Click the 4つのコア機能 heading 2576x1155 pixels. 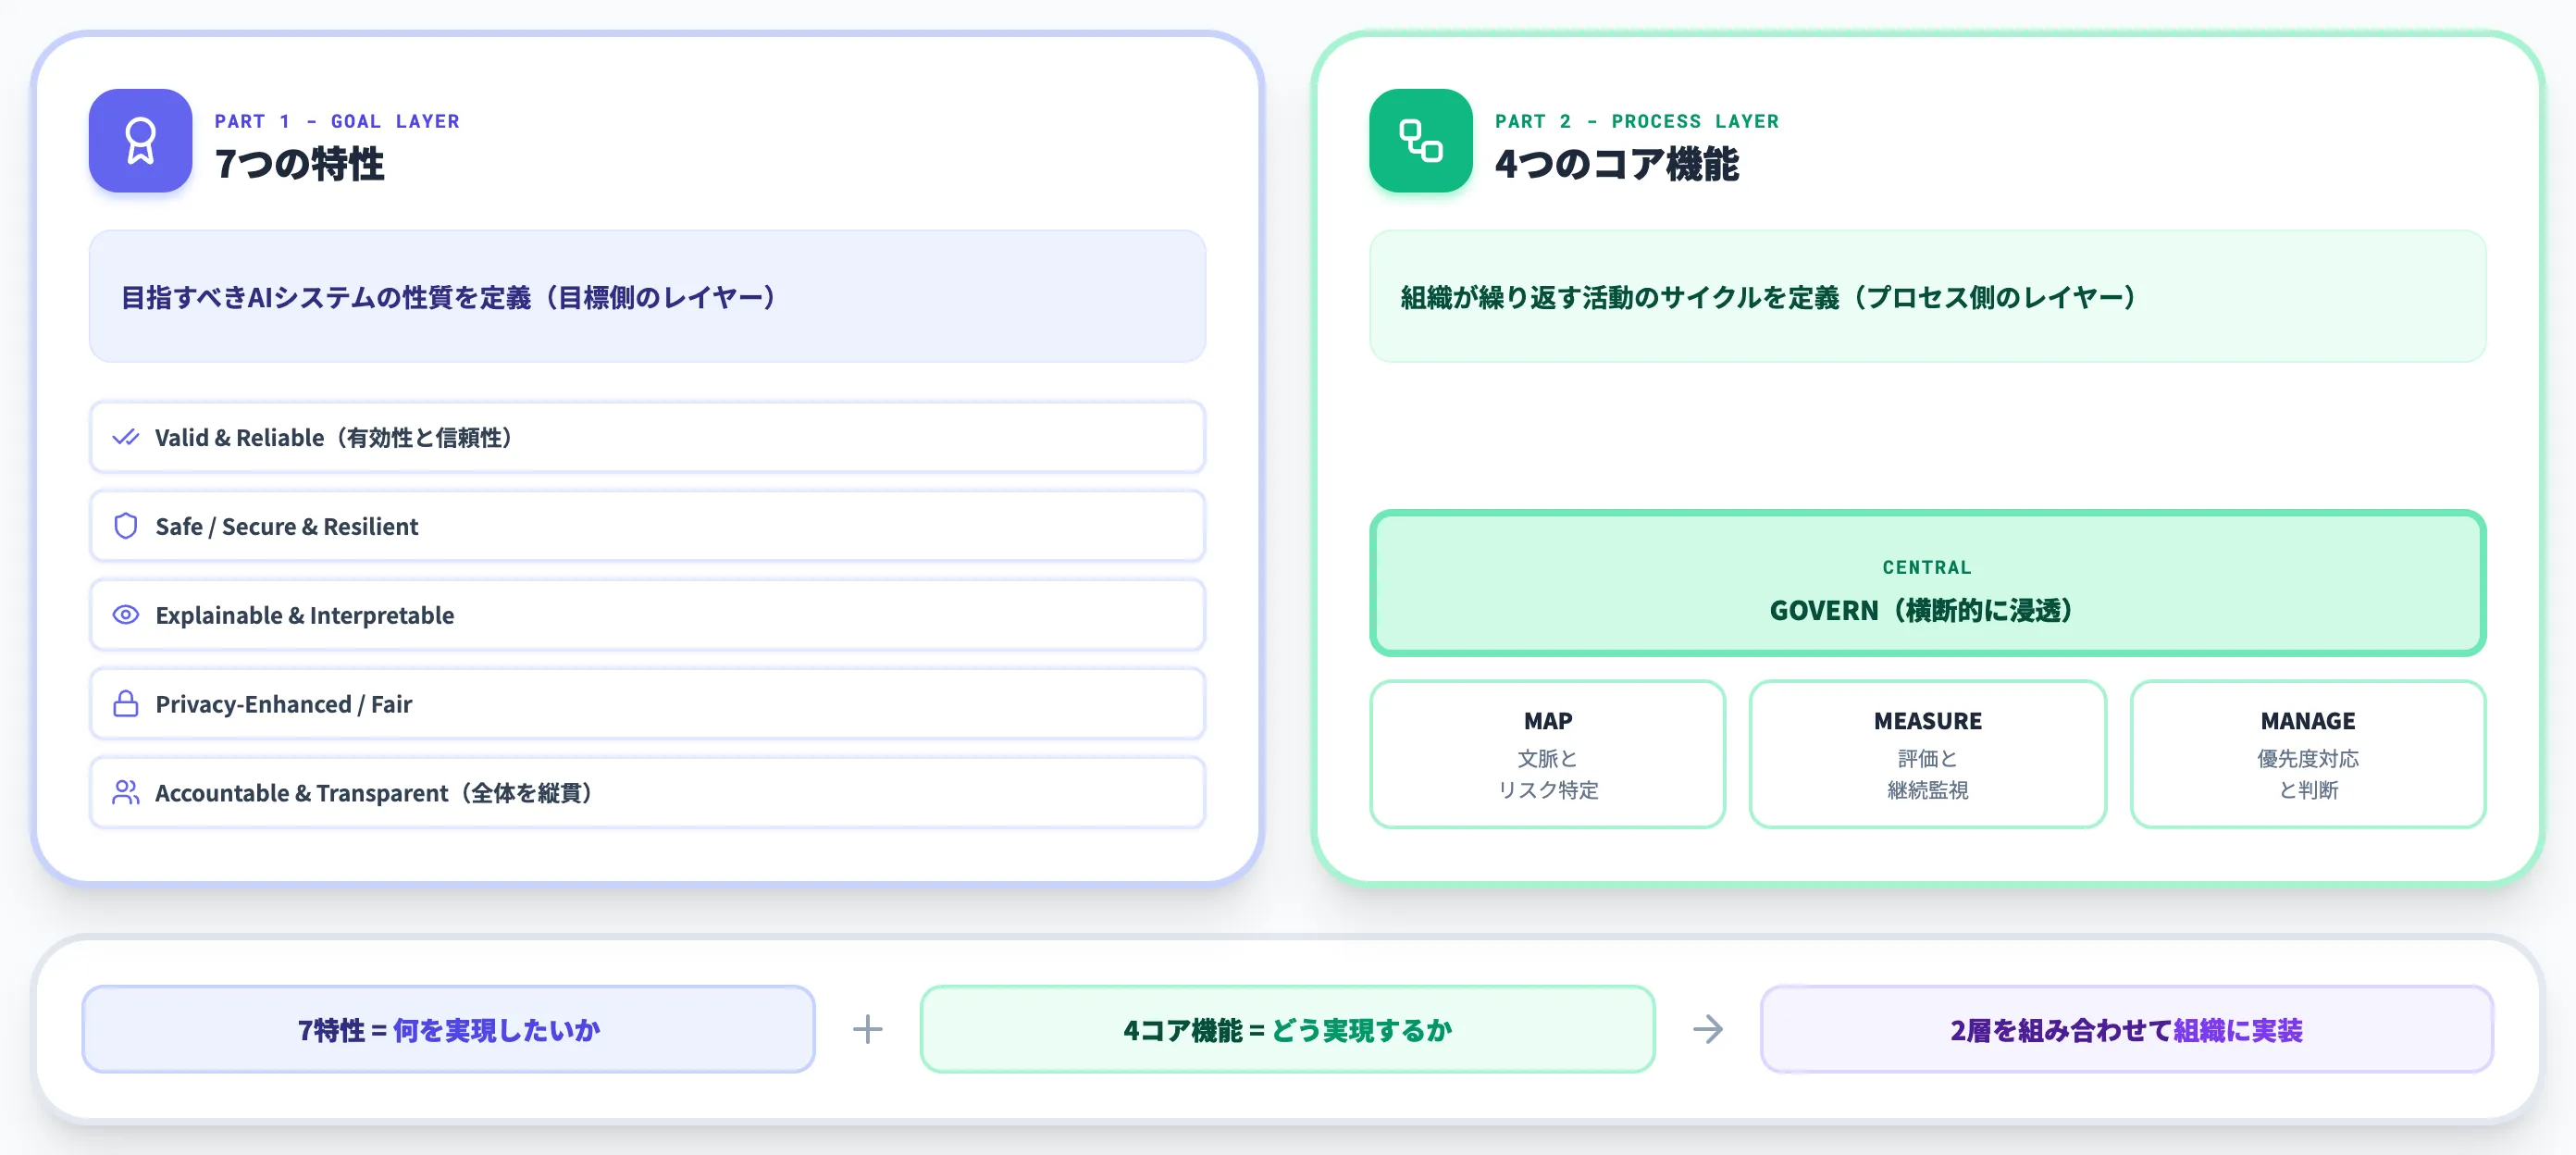1616,164
